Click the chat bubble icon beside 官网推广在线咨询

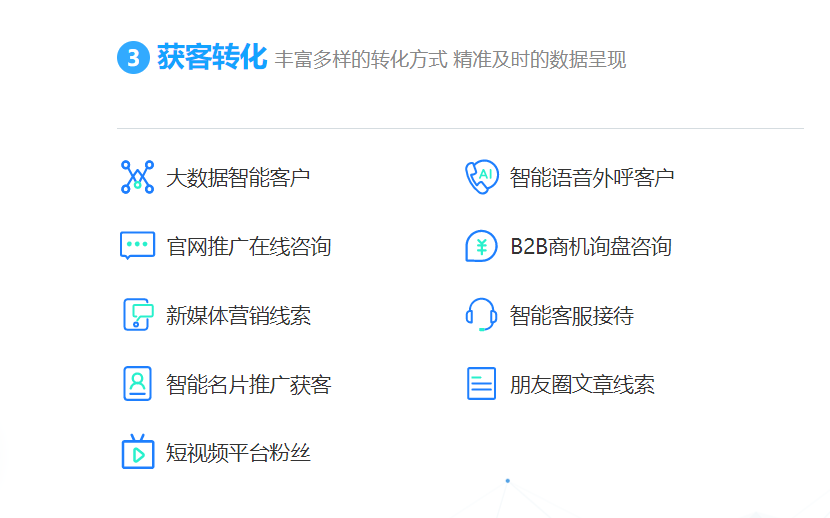138,246
